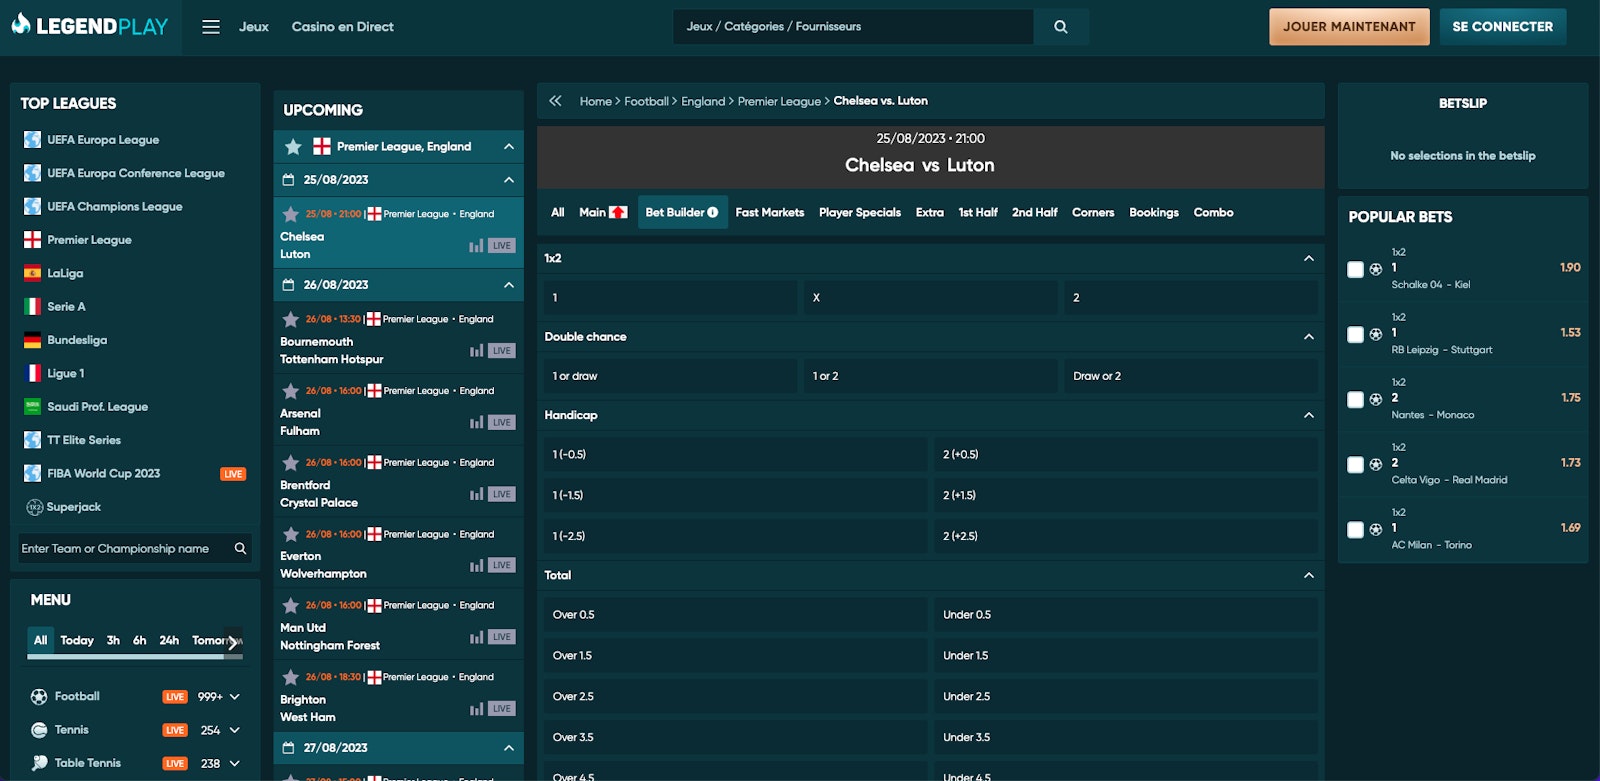This screenshot has width=1600, height=781.
Task: Click the LegendPlay logo
Action: click(90, 26)
